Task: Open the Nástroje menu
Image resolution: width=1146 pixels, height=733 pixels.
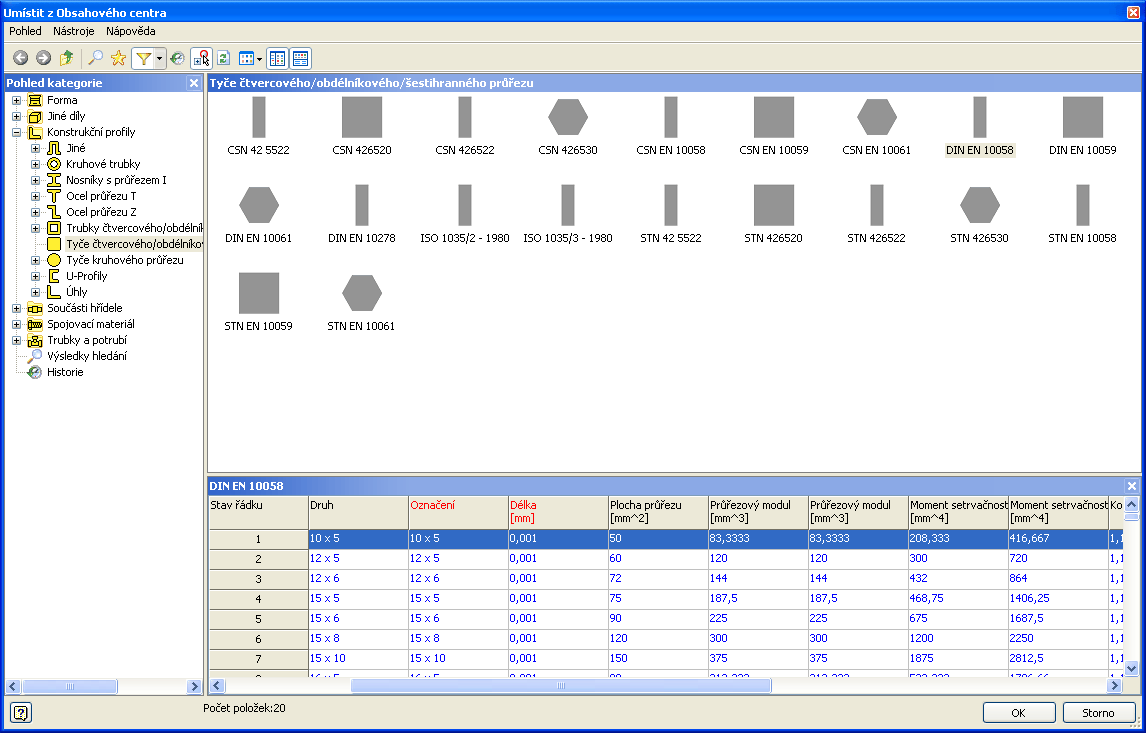Action: click(x=73, y=31)
